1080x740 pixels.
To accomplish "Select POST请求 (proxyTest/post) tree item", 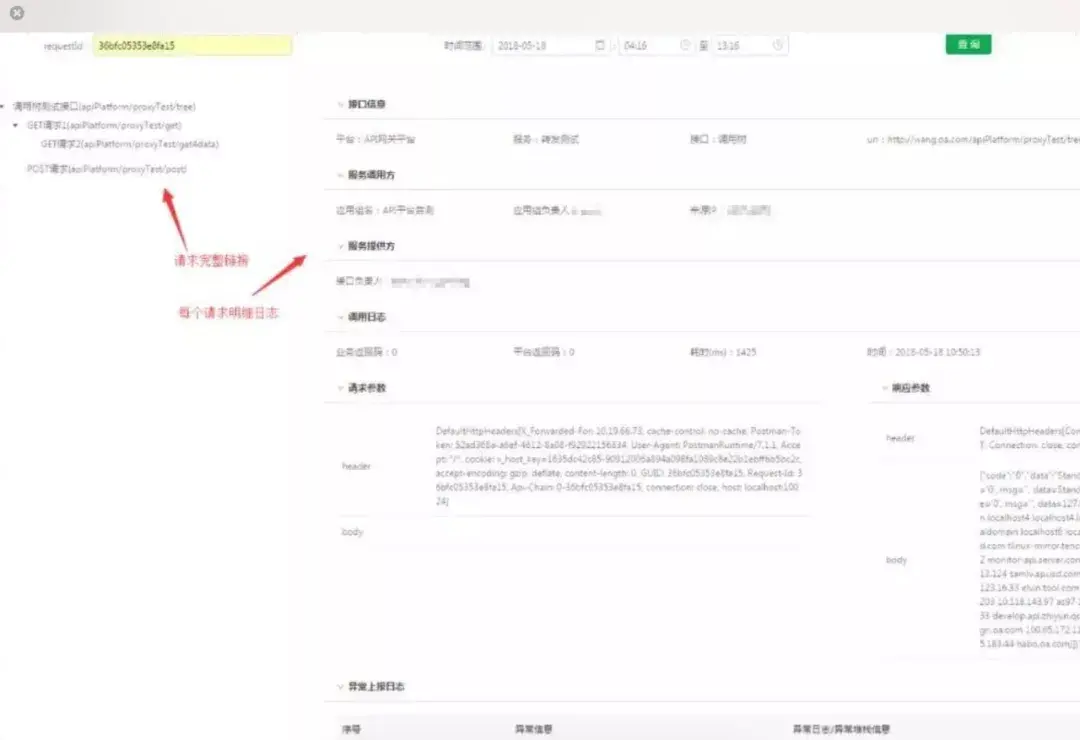I will (x=107, y=169).
